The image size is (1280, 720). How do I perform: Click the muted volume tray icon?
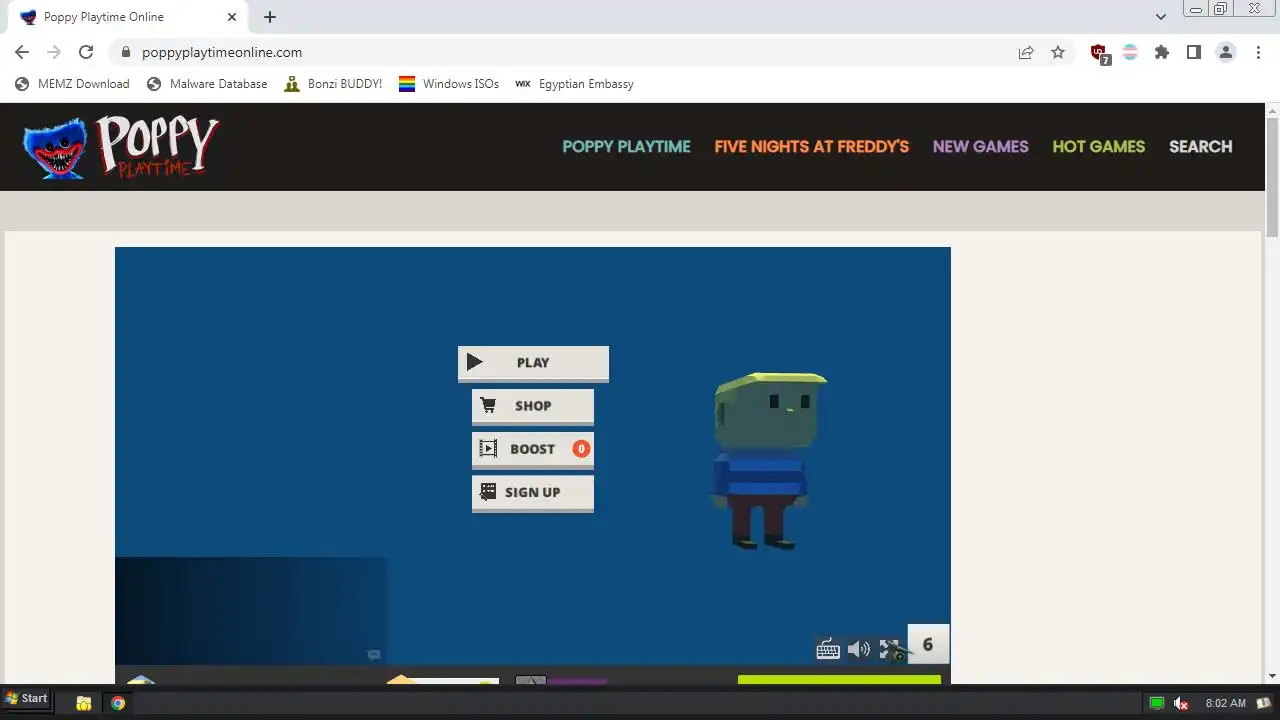click(x=1181, y=703)
